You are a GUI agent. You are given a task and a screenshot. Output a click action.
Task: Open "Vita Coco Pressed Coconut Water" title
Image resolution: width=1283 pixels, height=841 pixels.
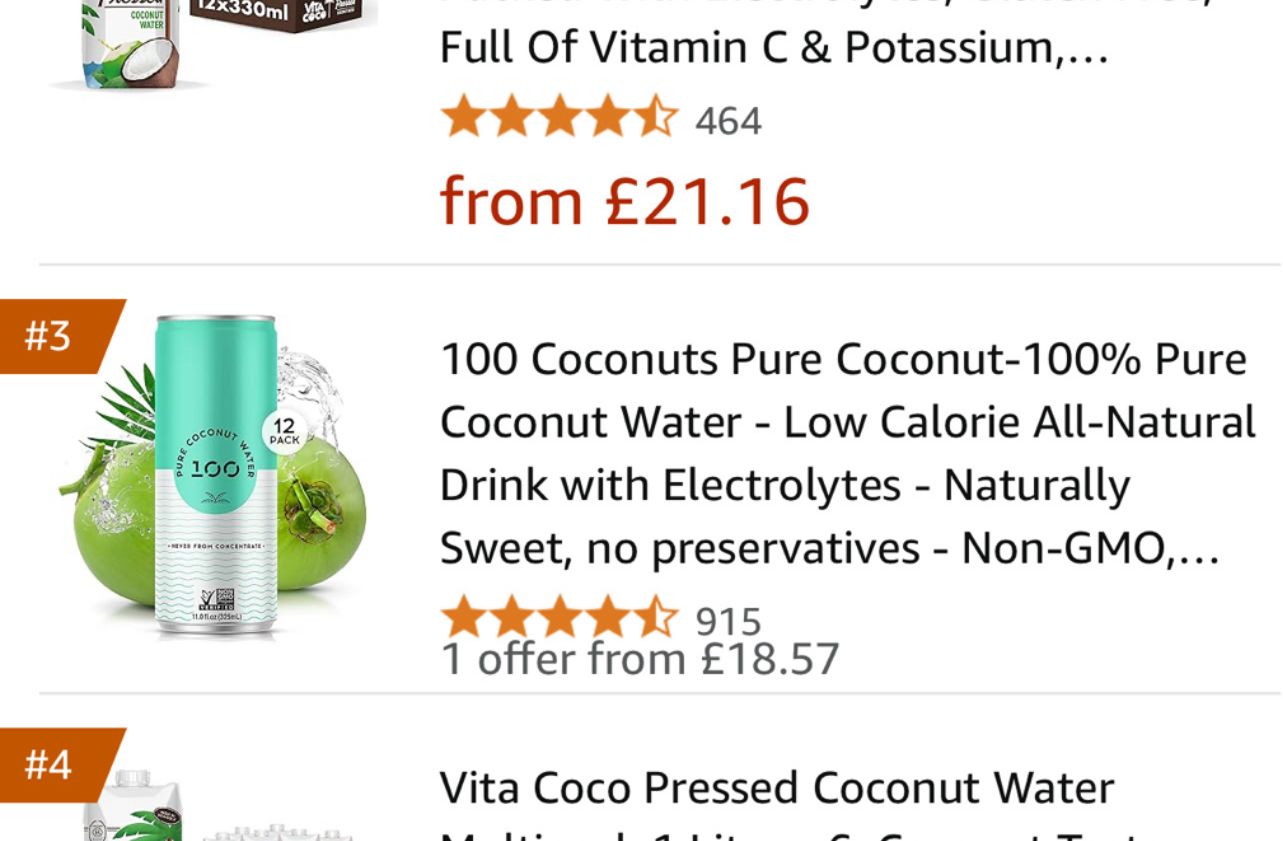coord(776,788)
